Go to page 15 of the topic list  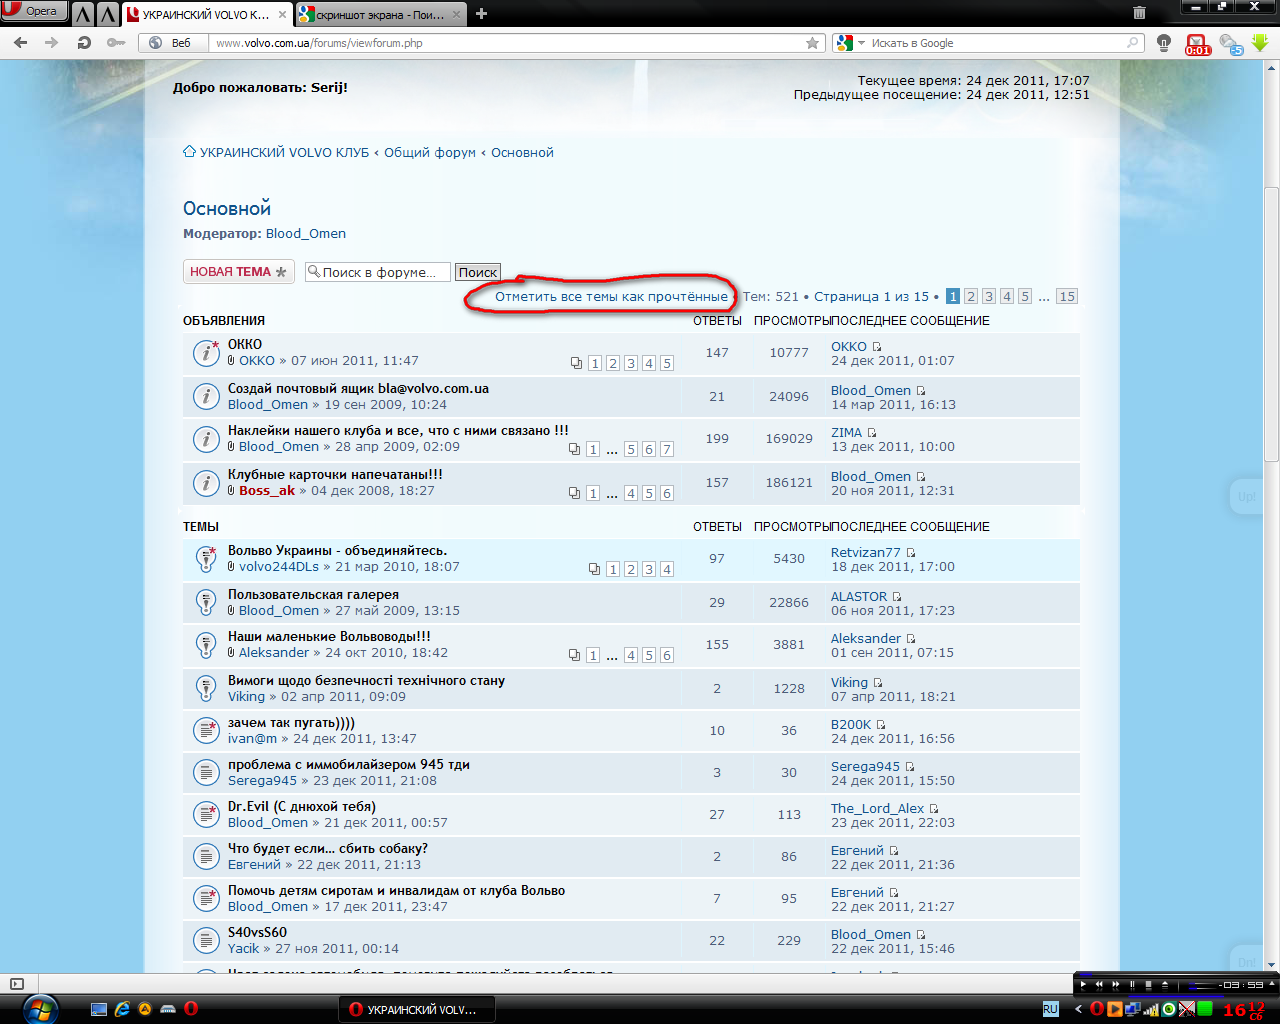[x=1067, y=297]
